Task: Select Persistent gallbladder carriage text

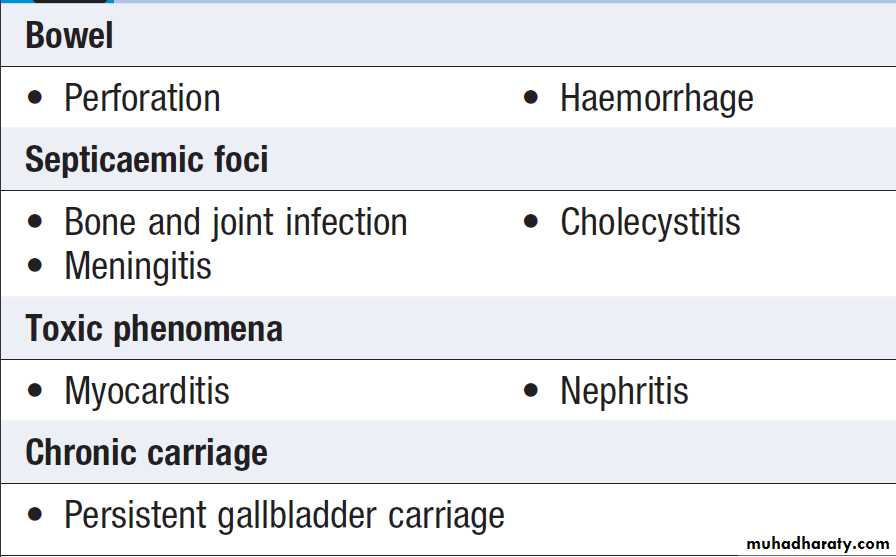Action: [x=284, y=515]
